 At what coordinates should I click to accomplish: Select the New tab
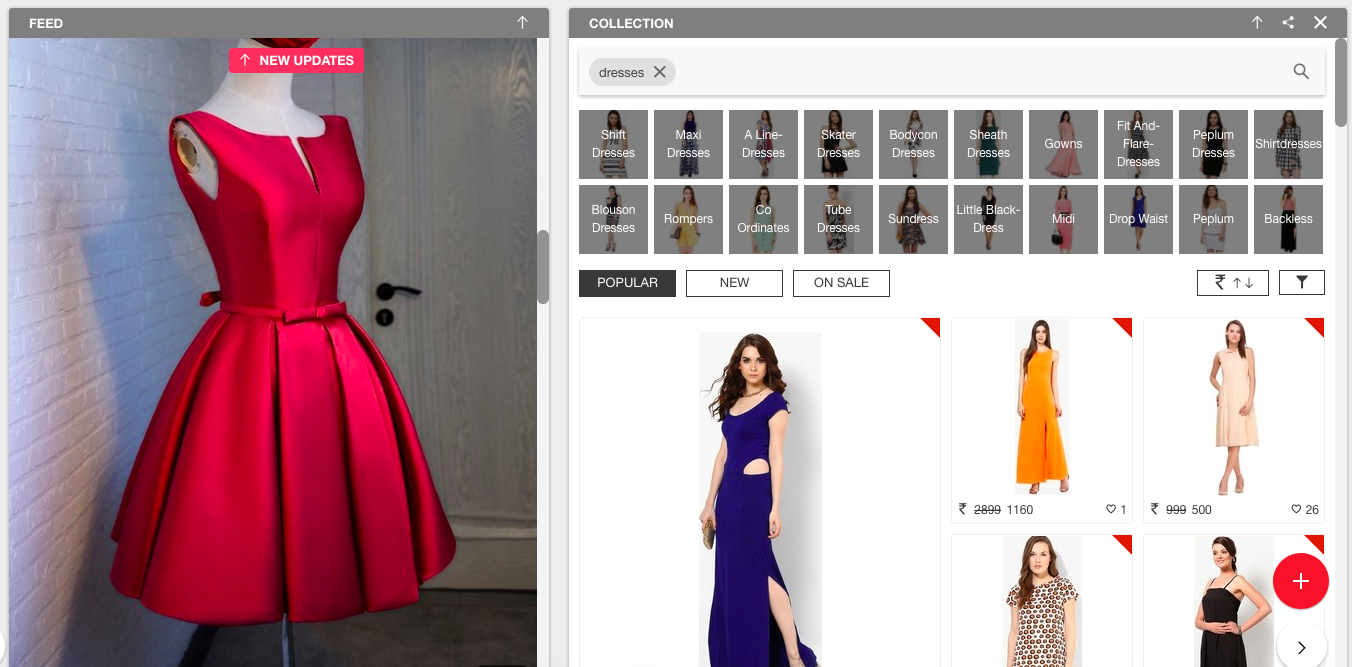(x=734, y=283)
